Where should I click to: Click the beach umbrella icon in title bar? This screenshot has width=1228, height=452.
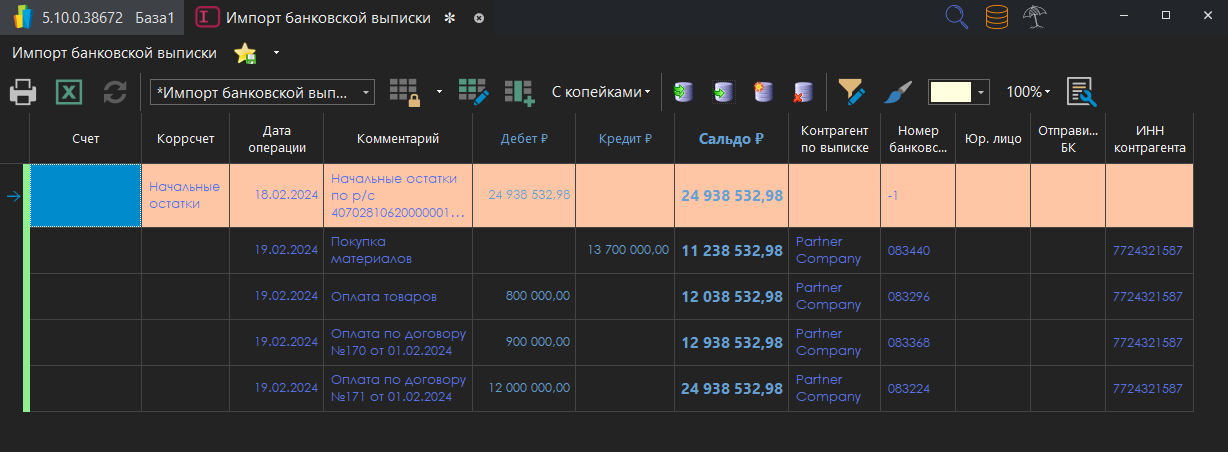point(1035,17)
